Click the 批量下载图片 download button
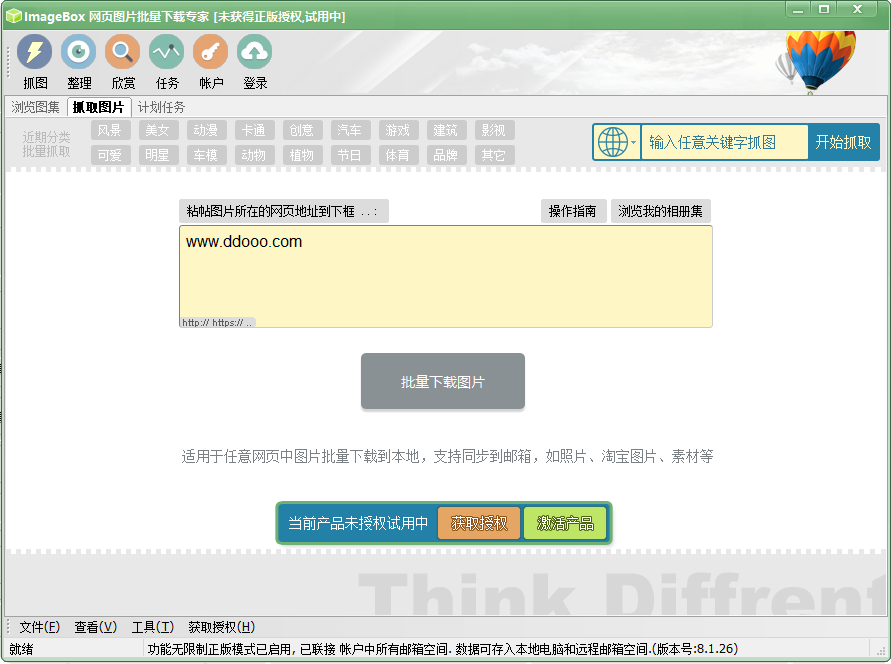Viewport: 891px width, 664px height. [x=443, y=381]
